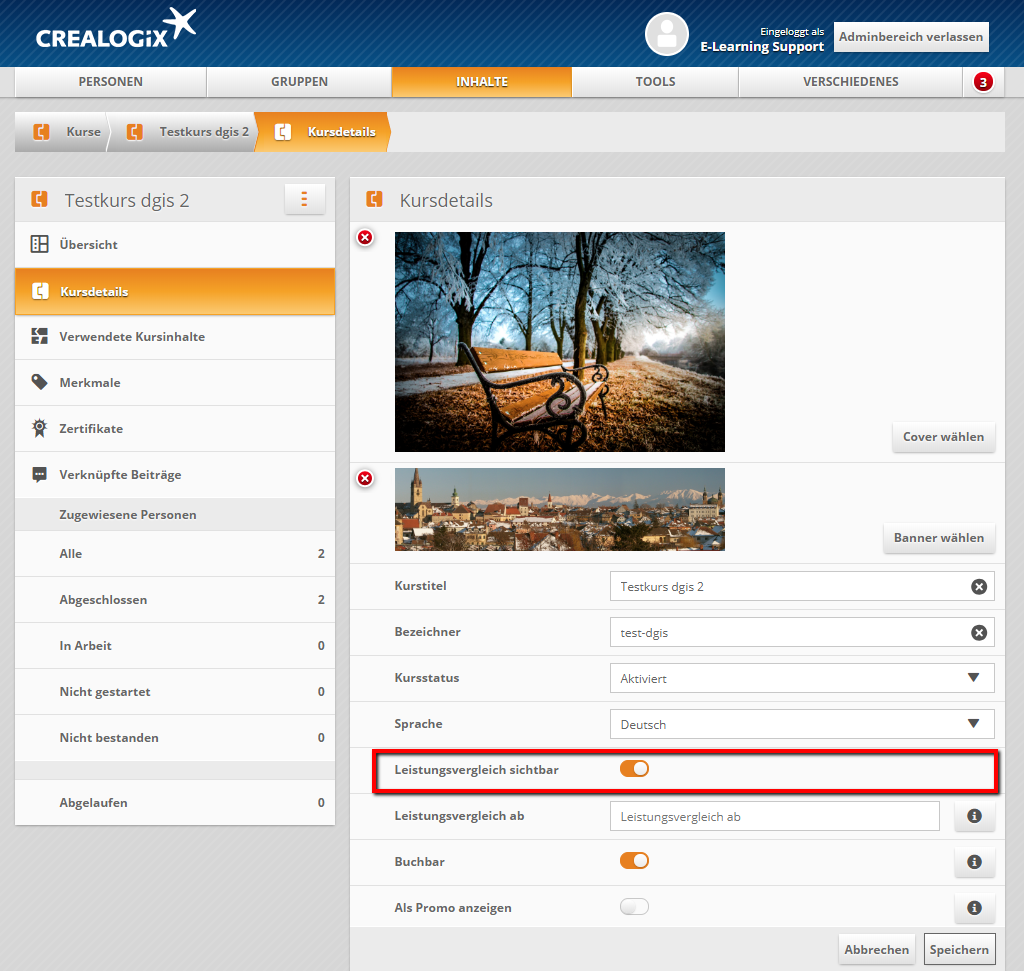1024x971 pixels.
Task: Open the three-dot course options menu
Action: 304,199
